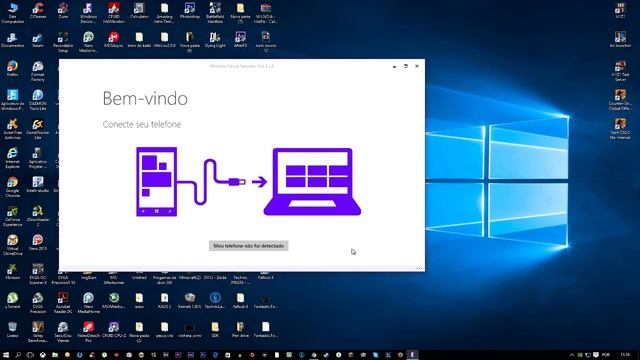Open the three-dots options menu in Recovery Tool
Image resolution: width=640 pixels, height=360 pixels.
point(419,268)
